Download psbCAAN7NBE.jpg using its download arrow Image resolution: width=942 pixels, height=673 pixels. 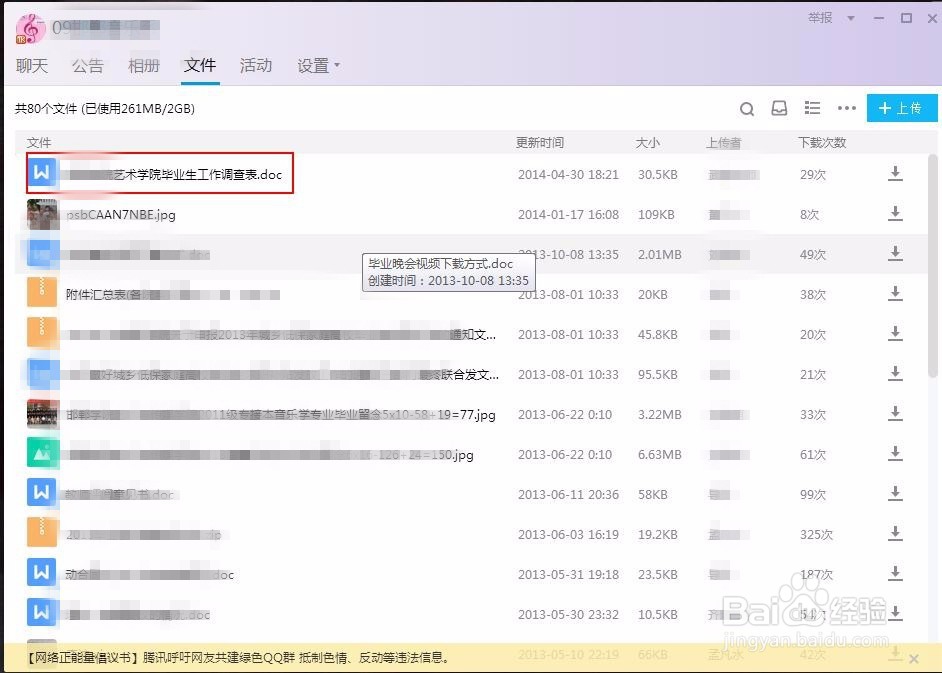coord(895,213)
